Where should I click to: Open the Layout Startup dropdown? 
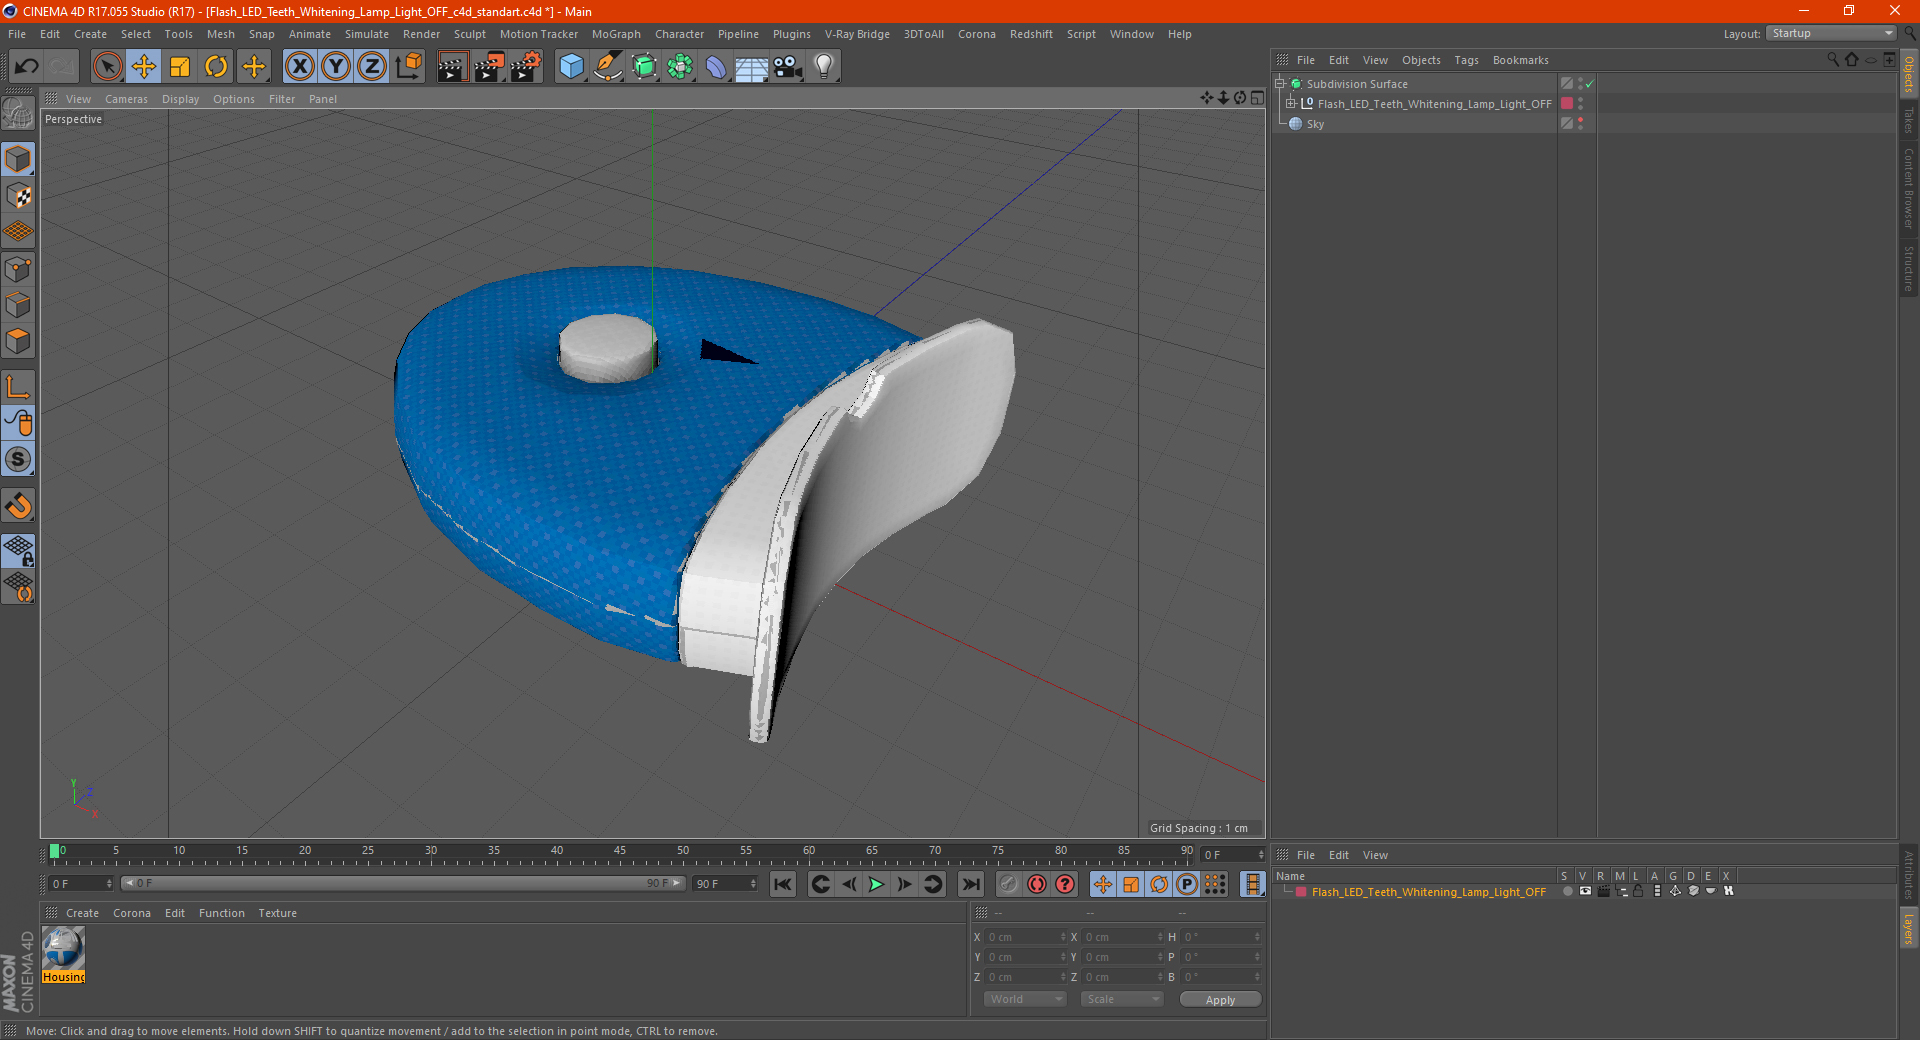[1831, 33]
